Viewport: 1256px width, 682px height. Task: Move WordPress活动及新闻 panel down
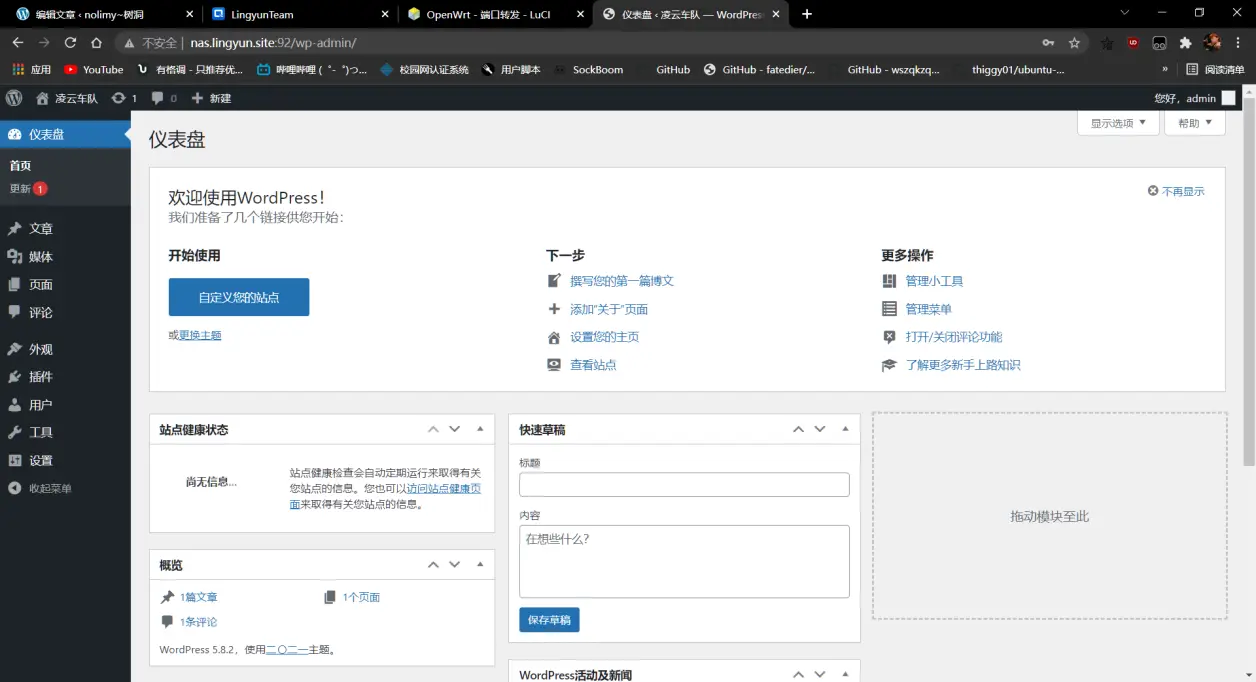(819, 674)
